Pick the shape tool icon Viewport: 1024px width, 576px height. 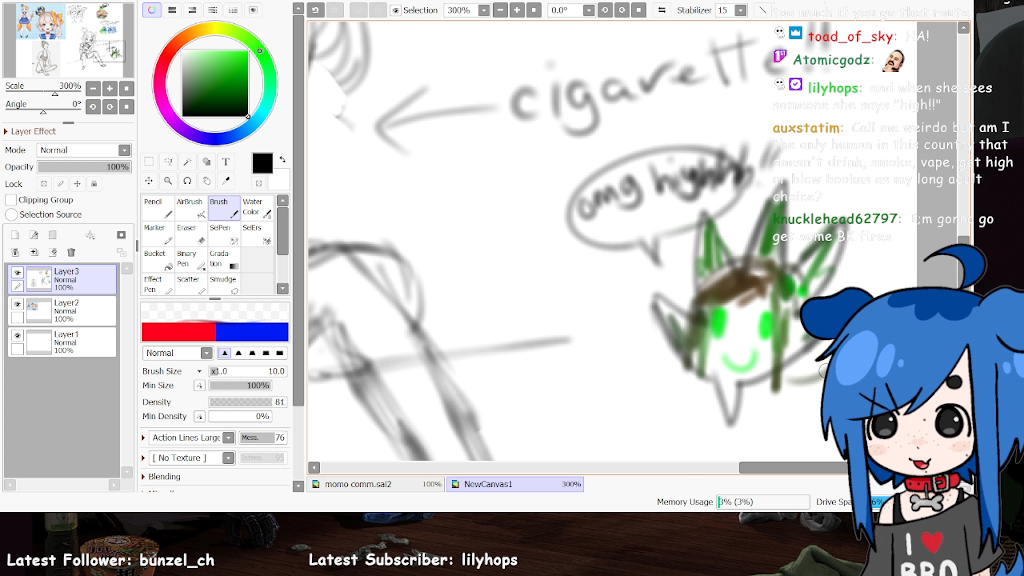click(206, 161)
